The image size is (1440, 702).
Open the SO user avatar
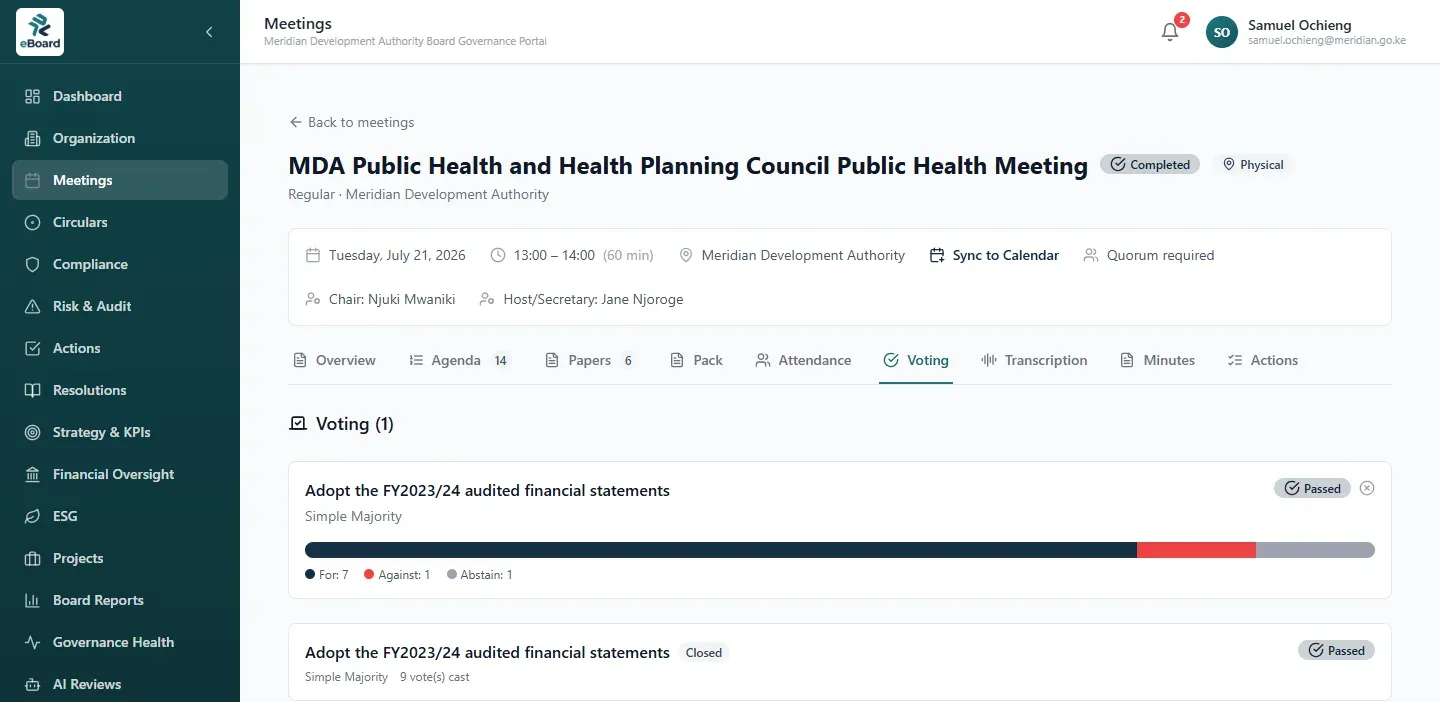[x=1221, y=32]
